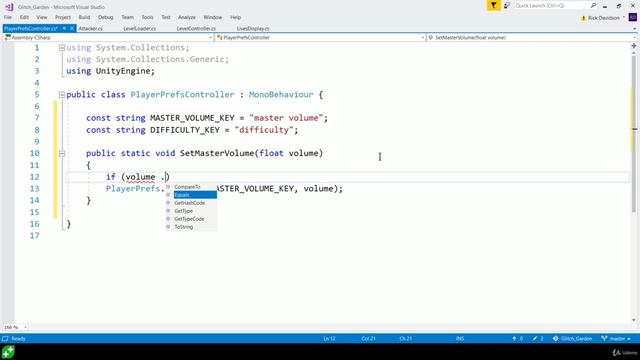
Task: Open the master branch dropdown in status bar
Action: coord(616,338)
